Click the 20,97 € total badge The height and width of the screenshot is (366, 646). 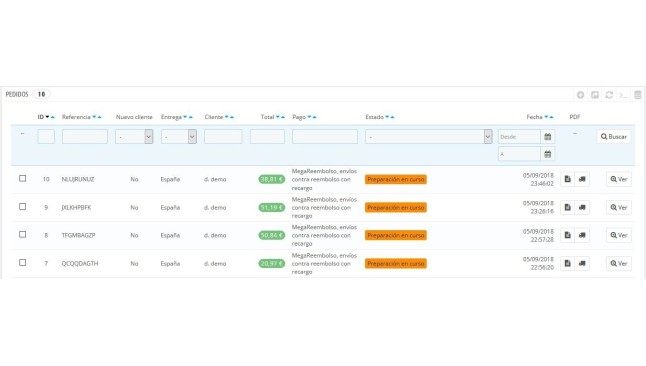pos(272,263)
